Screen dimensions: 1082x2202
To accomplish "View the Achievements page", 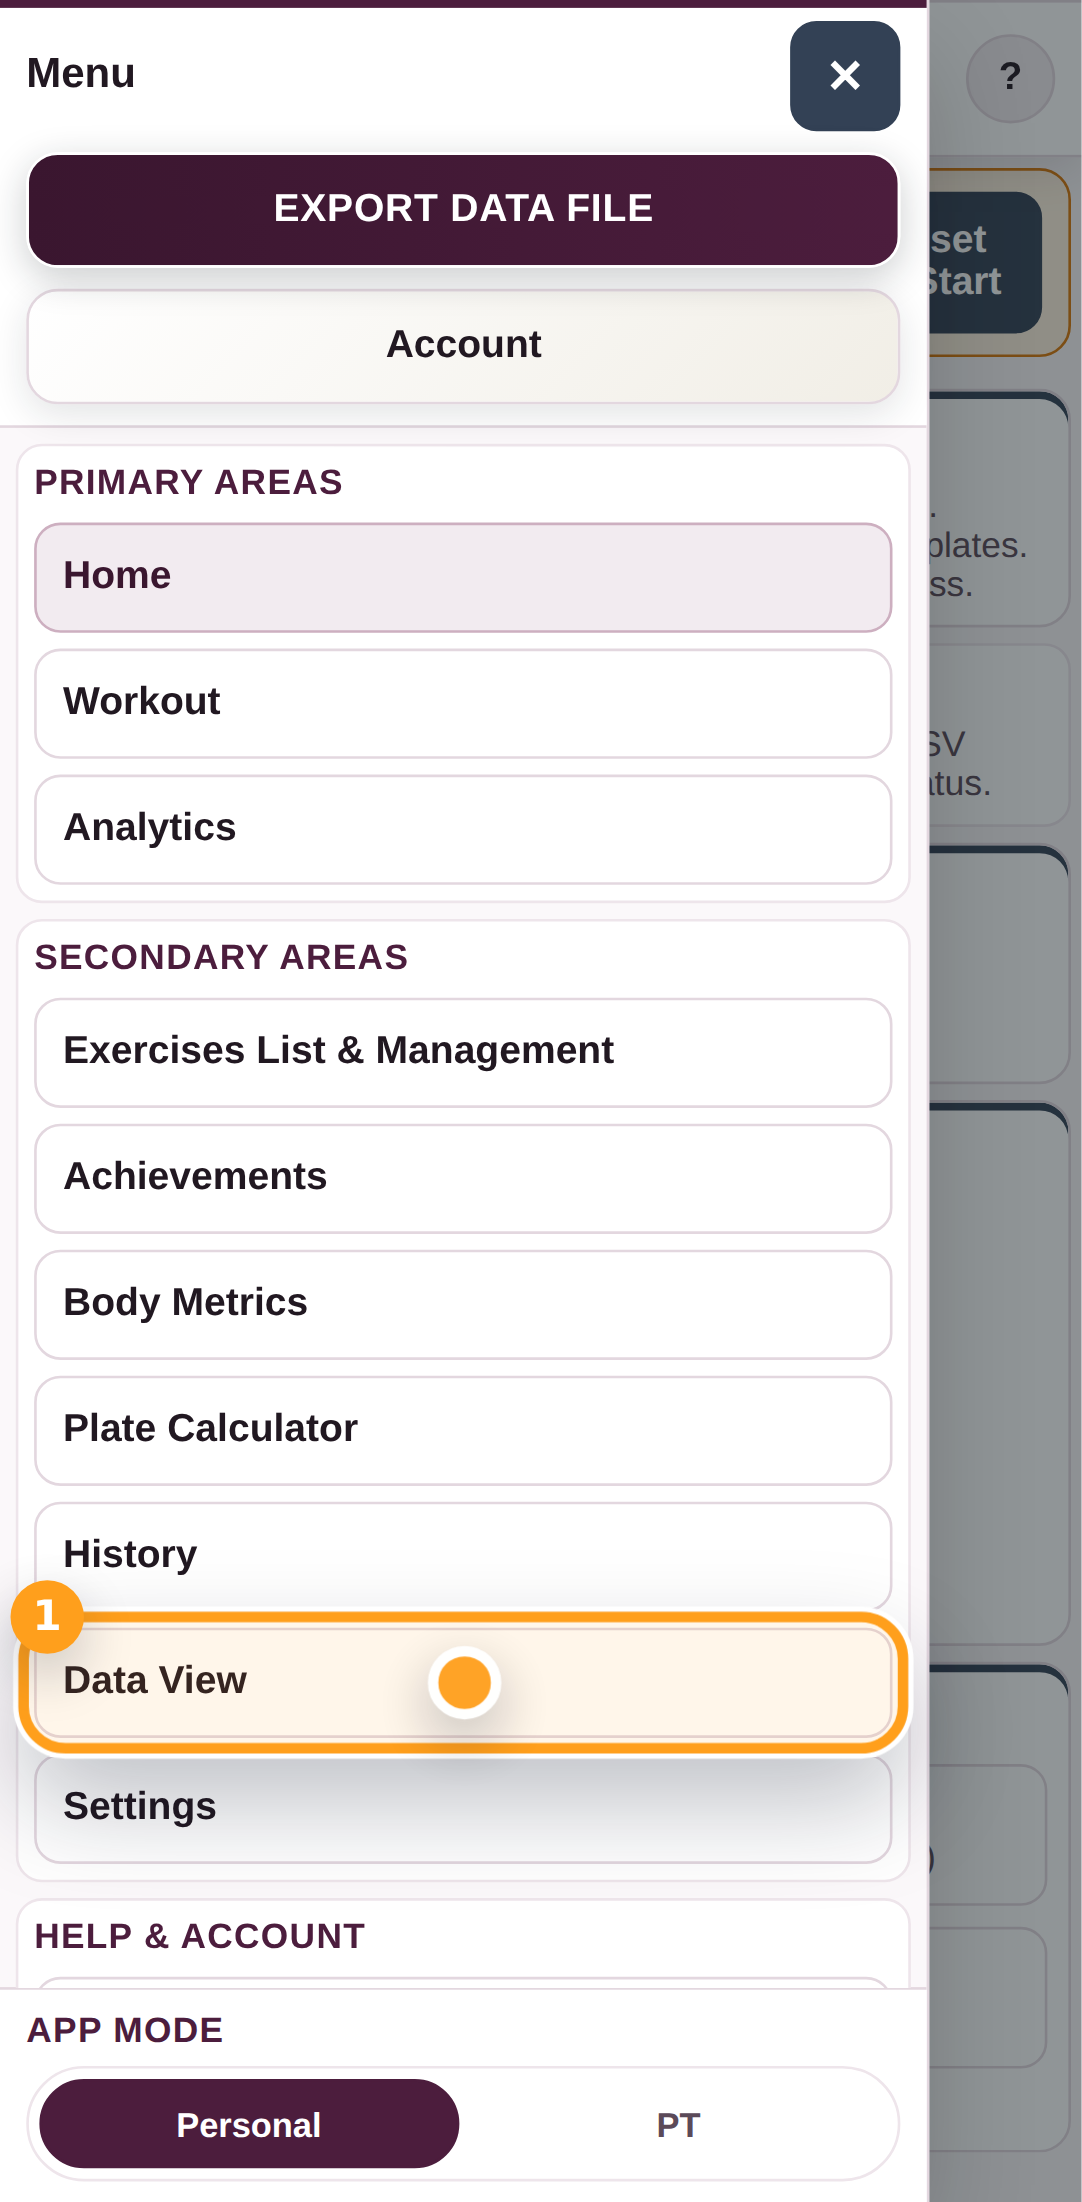I will [463, 1178].
